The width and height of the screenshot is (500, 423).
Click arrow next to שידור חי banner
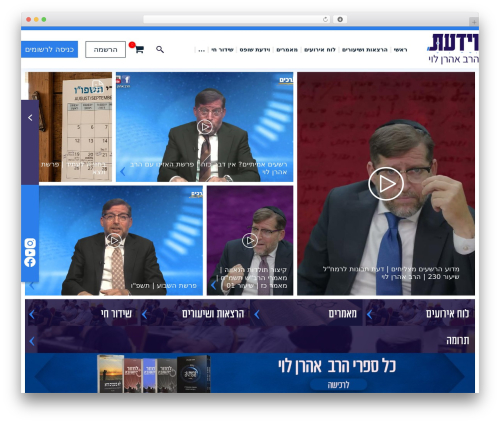pos(32,314)
